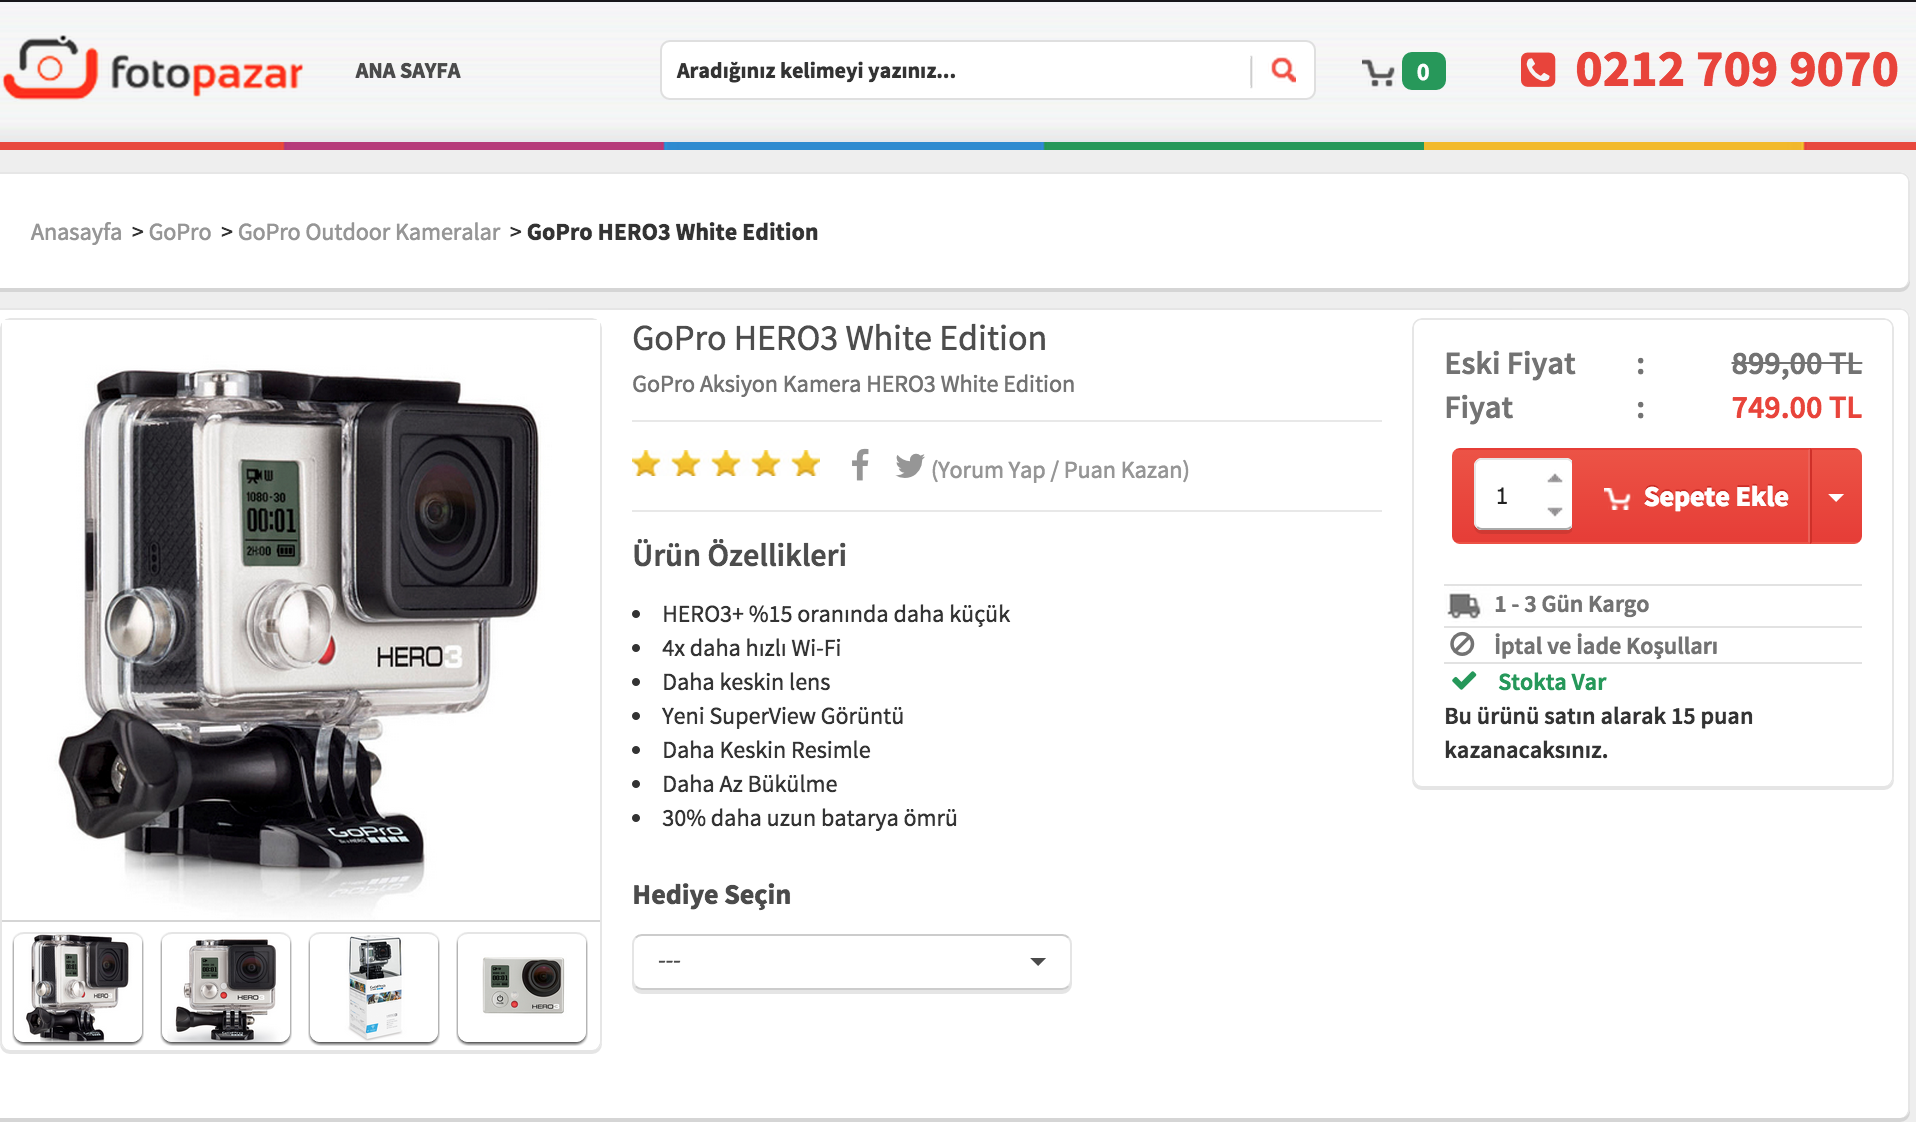
Task: Share product on Facebook
Action: 860,465
